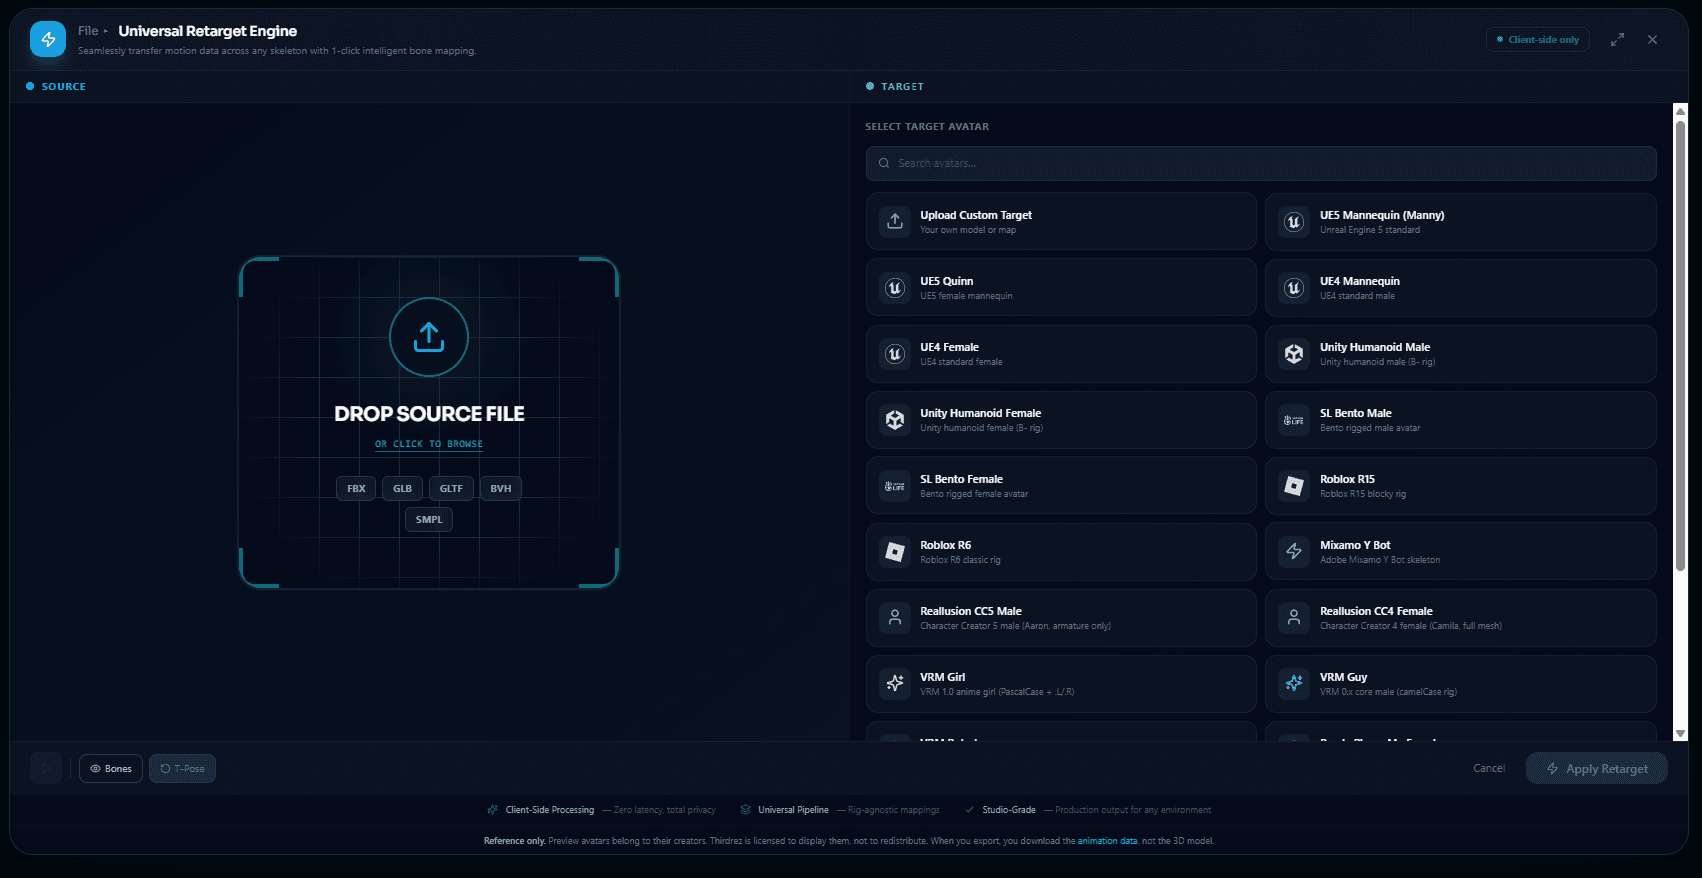Open the animation data link

[x=1107, y=841]
